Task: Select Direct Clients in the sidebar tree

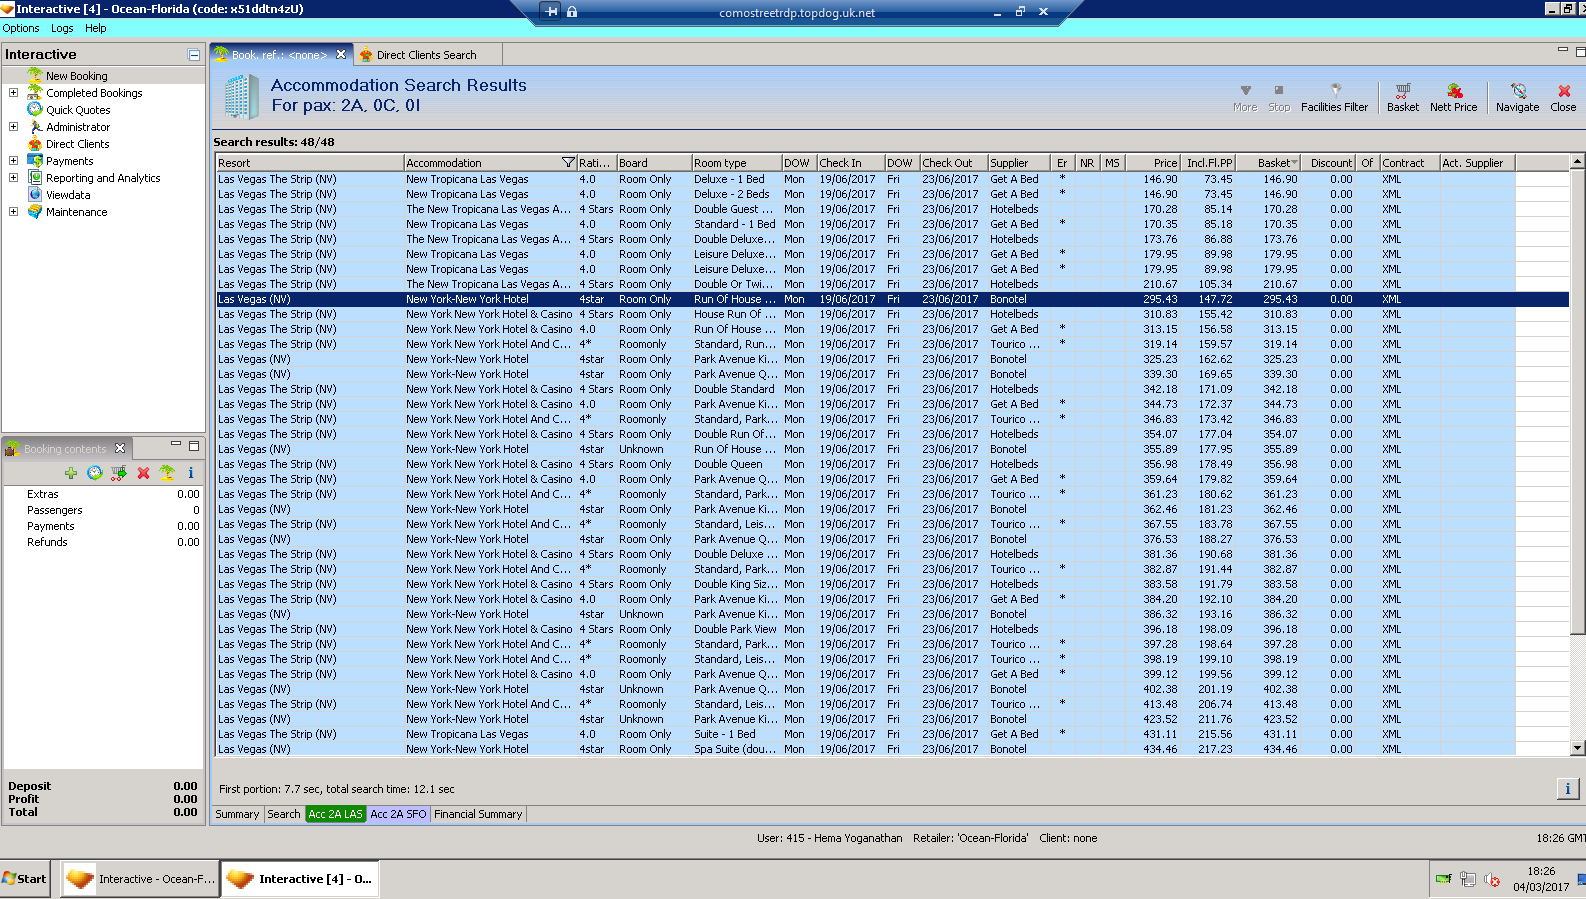Action: [77, 144]
